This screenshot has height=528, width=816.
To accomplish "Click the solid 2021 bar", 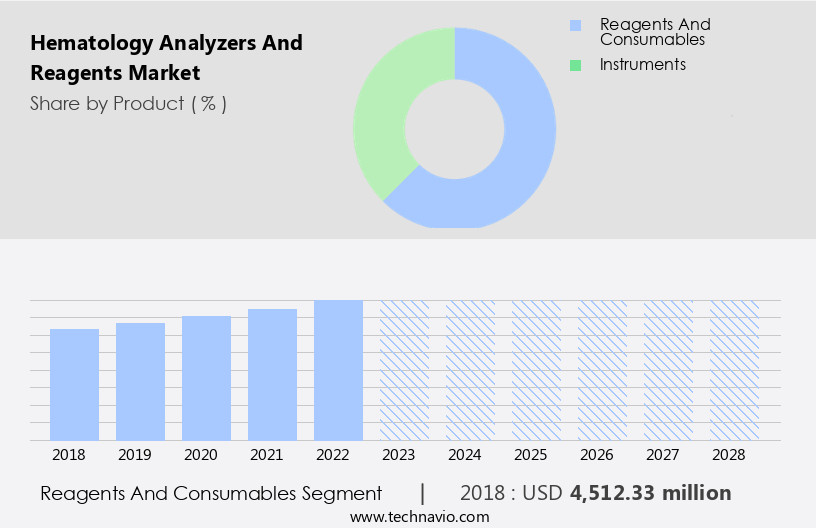I will pos(272,375).
